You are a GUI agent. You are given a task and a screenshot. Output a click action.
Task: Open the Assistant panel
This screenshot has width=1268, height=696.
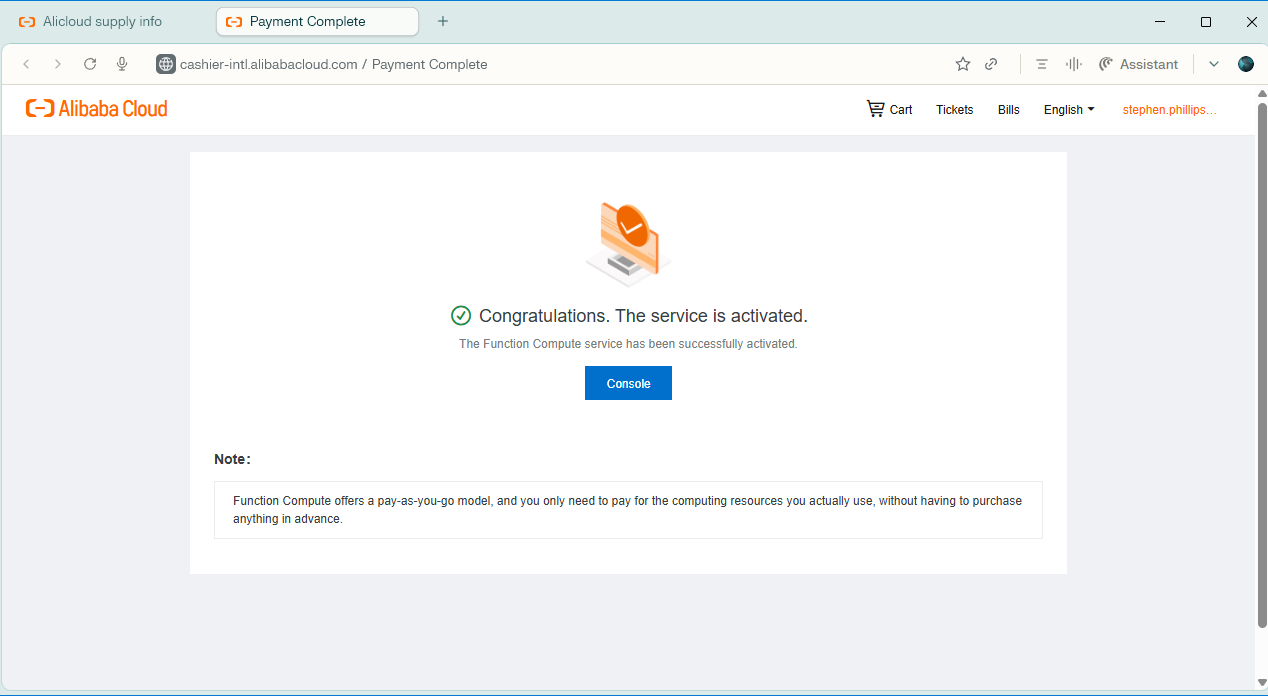coord(1138,64)
